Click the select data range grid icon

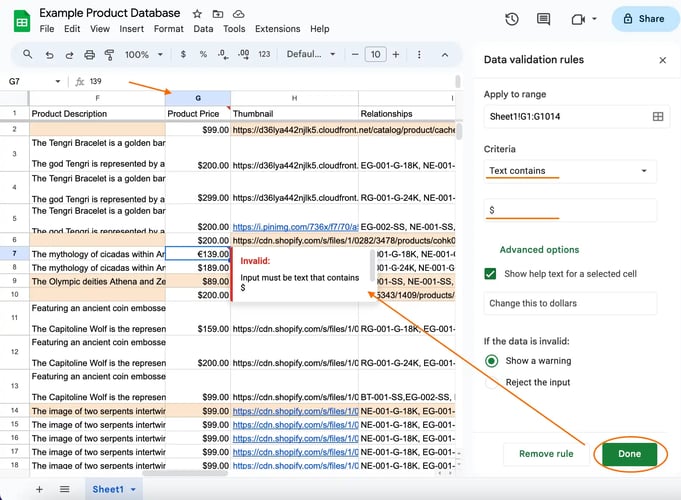[x=658, y=117]
